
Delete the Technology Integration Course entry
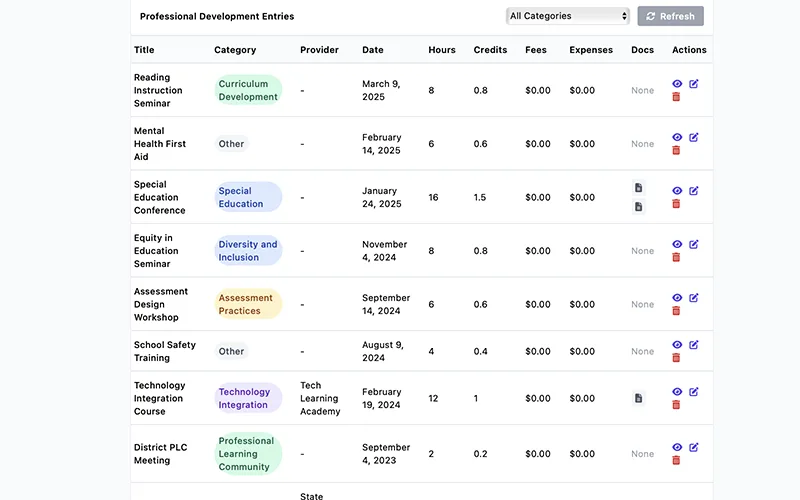(676, 405)
